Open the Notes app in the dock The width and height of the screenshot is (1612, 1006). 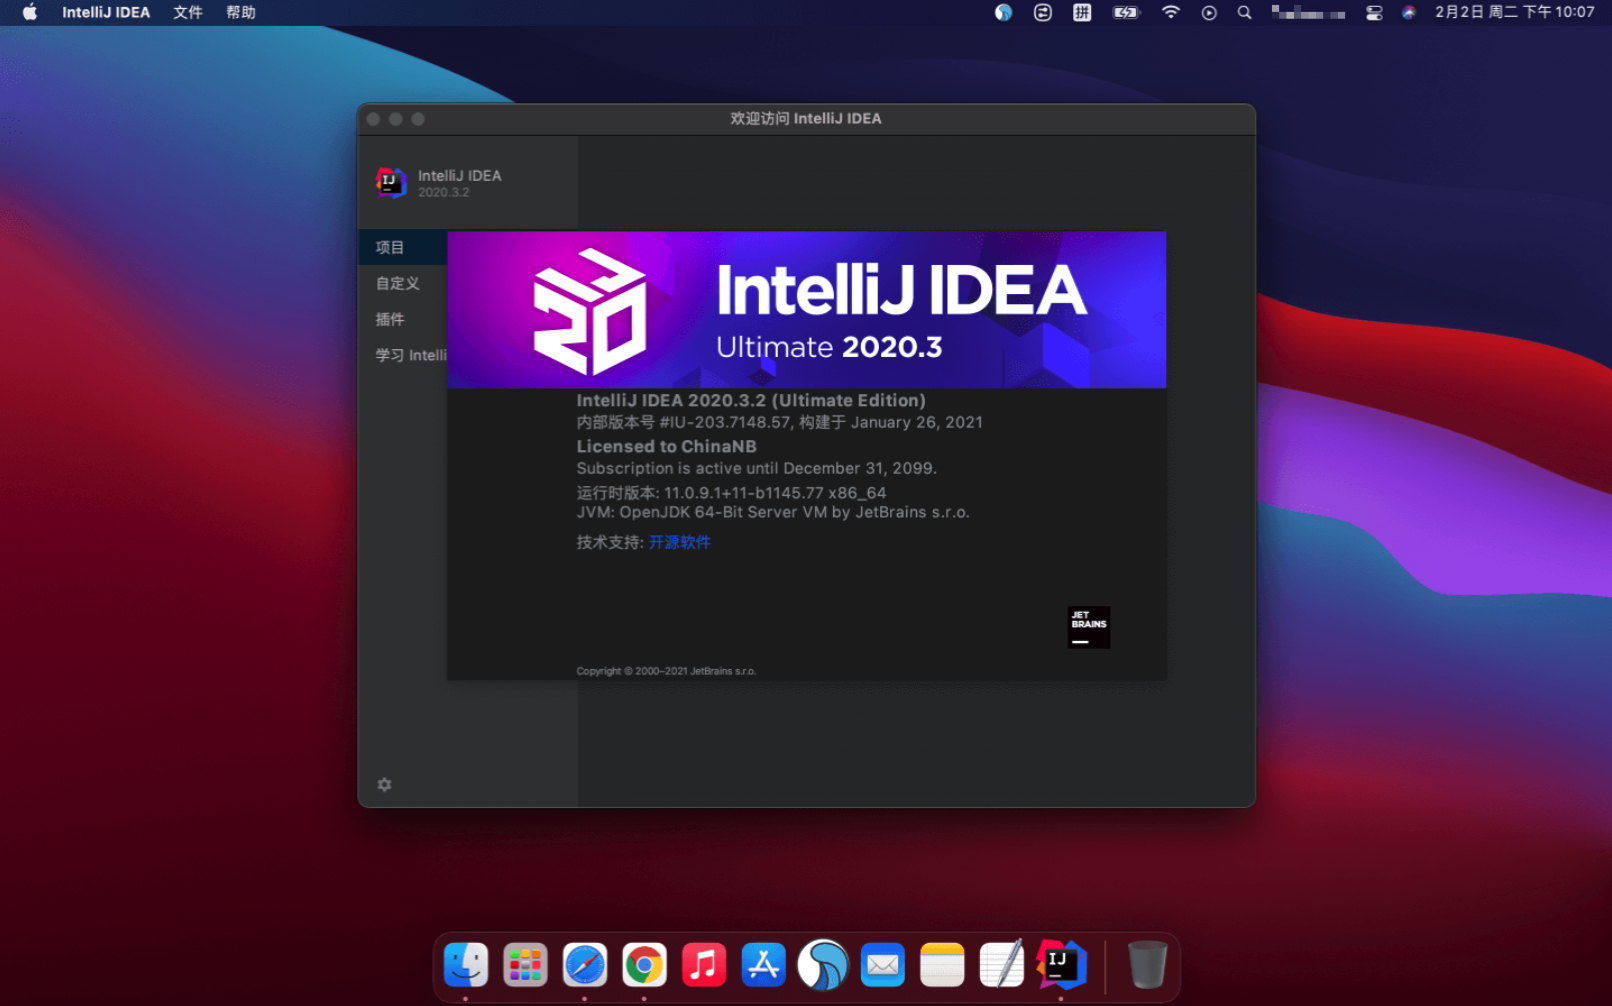tap(942, 965)
